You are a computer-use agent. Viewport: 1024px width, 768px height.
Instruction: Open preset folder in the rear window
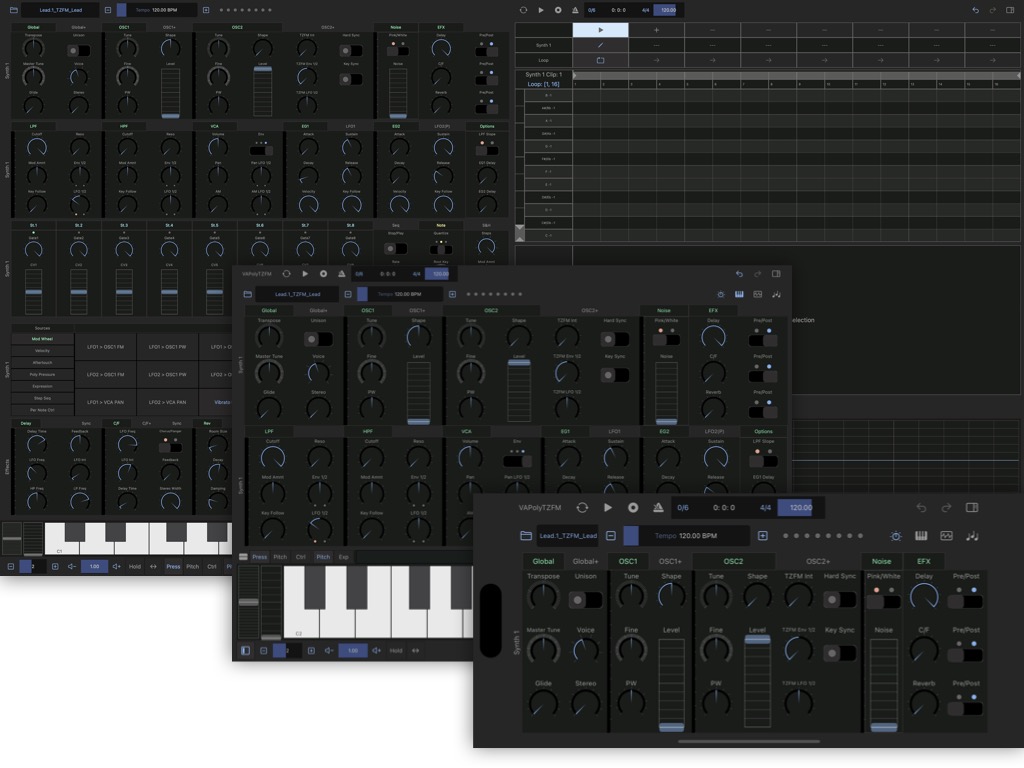tap(13, 10)
